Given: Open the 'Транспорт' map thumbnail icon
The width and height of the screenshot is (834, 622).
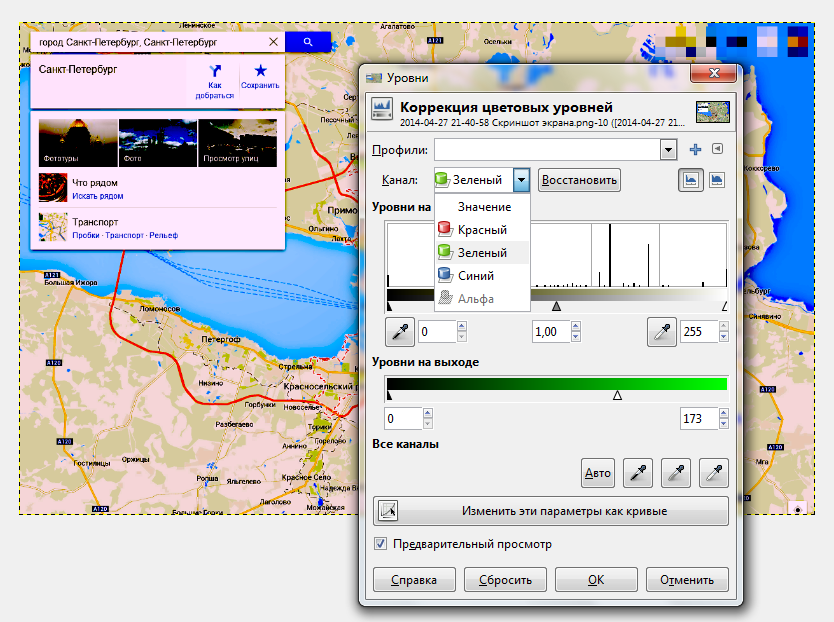Looking at the screenshot, I should pos(53,227).
